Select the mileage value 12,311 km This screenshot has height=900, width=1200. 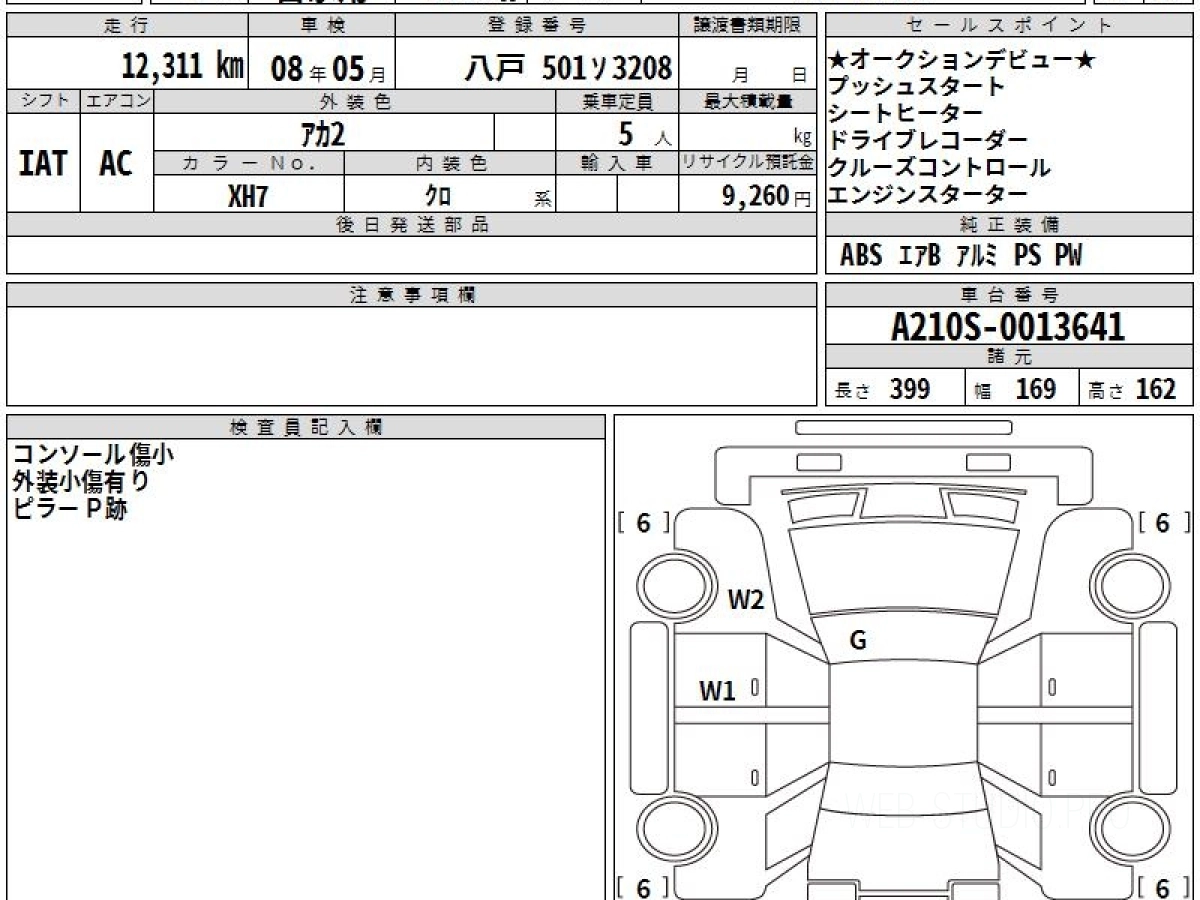point(183,68)
